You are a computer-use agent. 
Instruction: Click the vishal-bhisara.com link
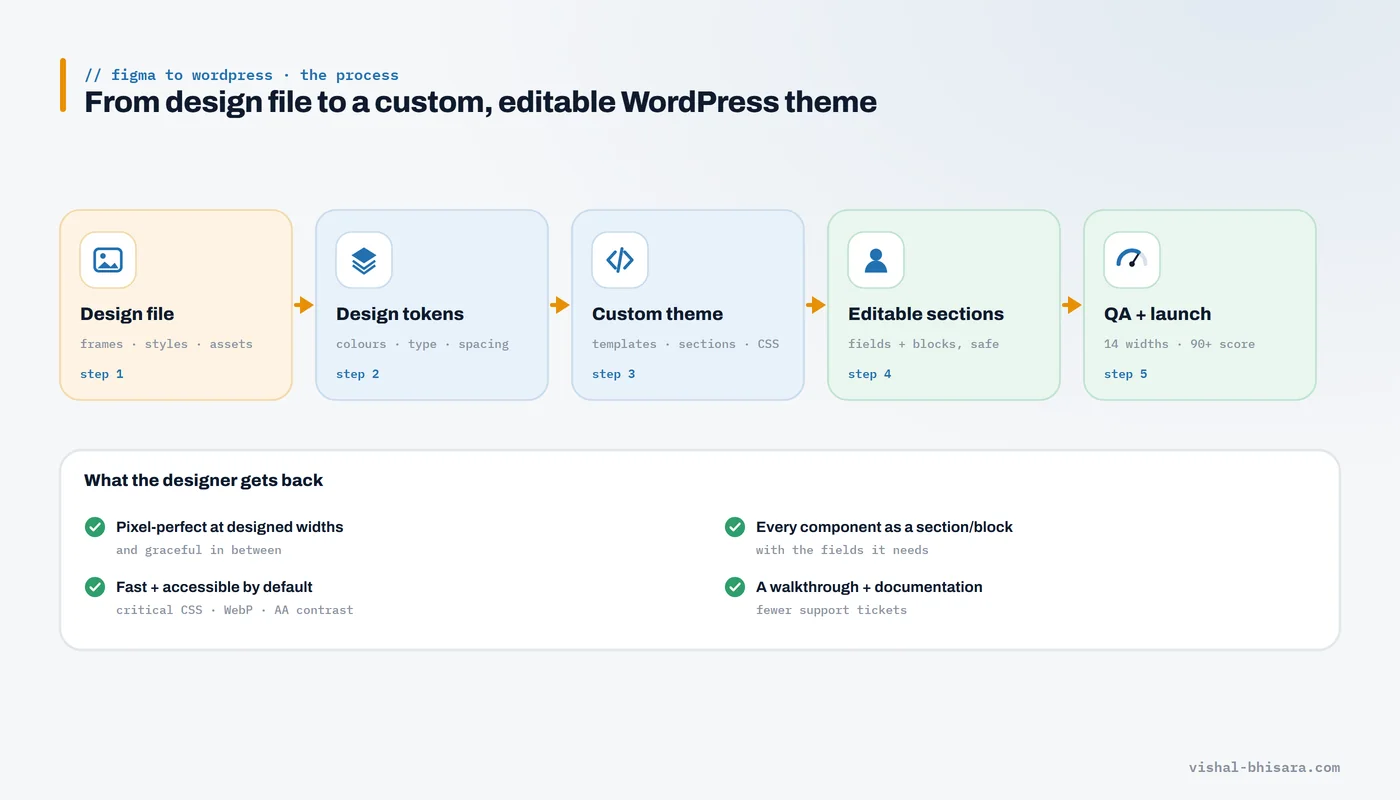click(x=1264, y=768)
